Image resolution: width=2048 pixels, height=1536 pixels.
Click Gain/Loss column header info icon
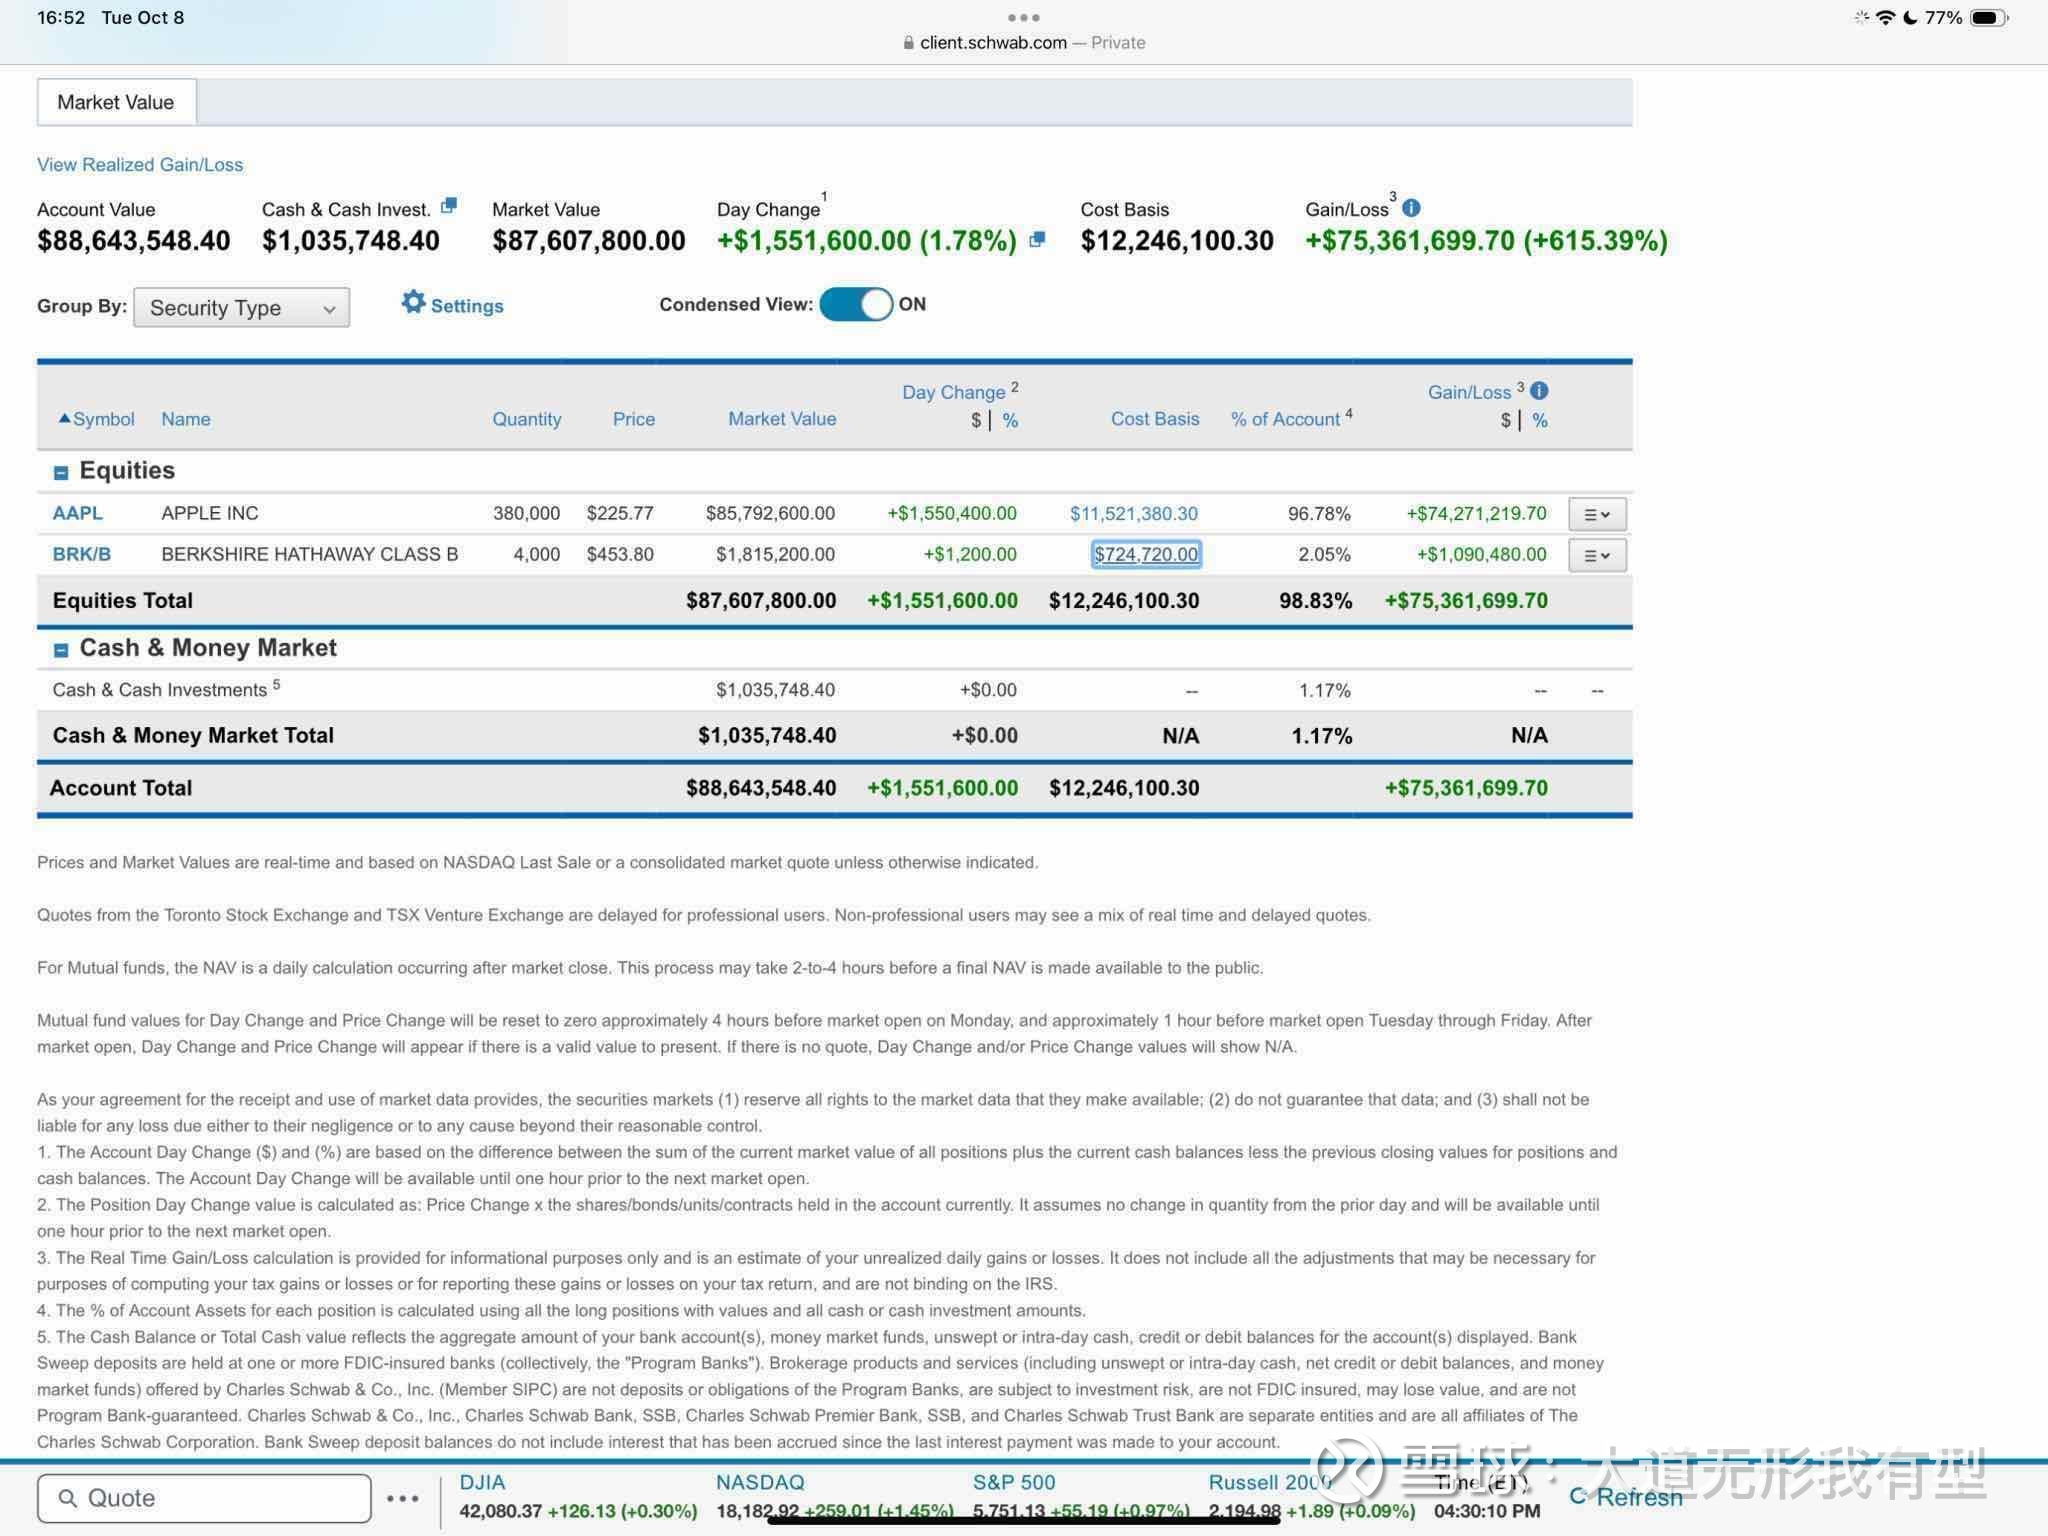(x=1539, y=391)
